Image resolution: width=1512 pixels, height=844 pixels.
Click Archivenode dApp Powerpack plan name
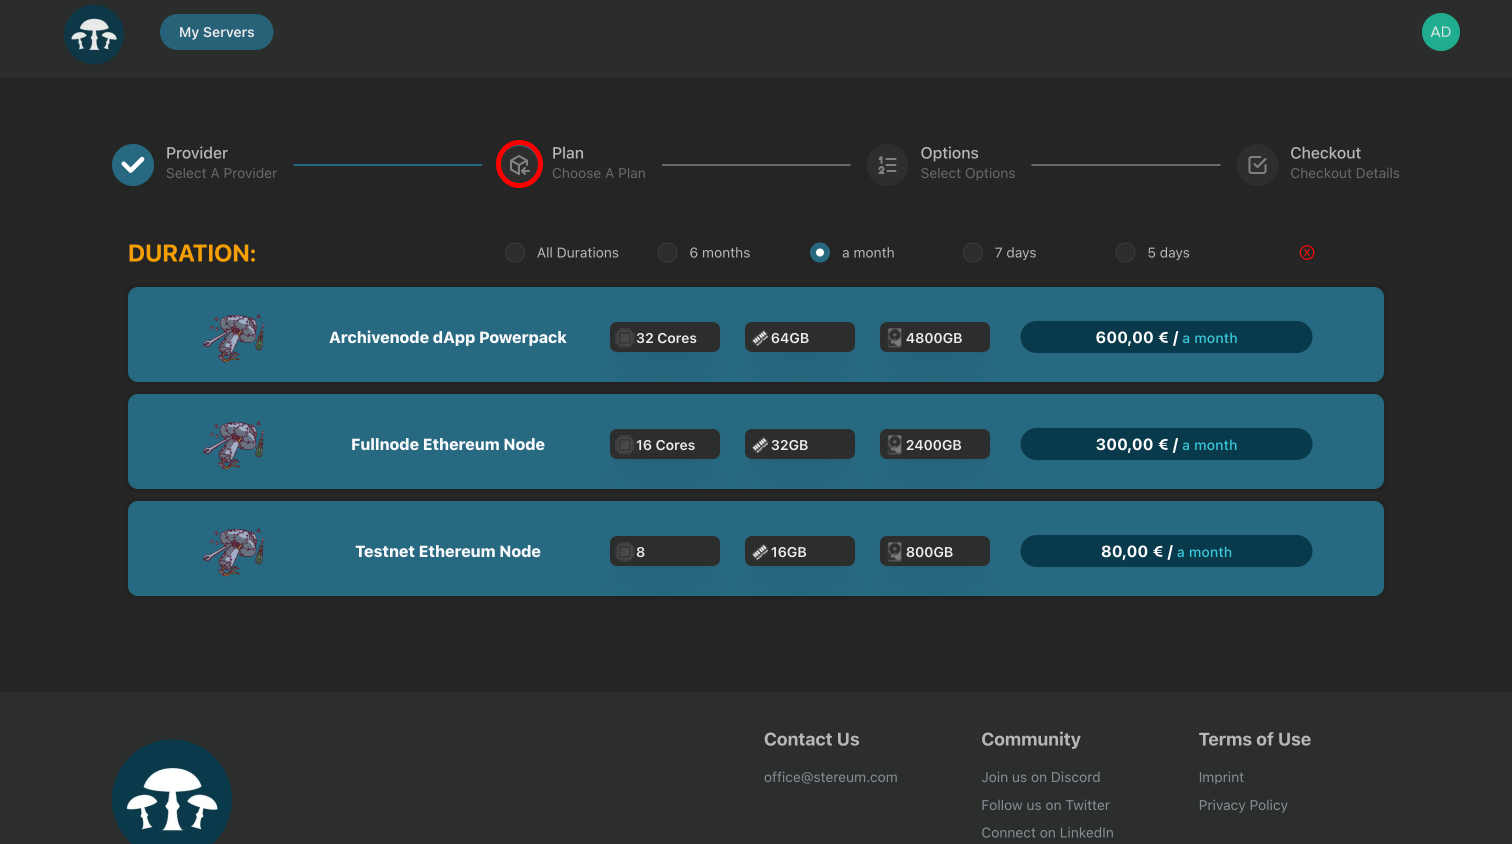tap(448, 338)
